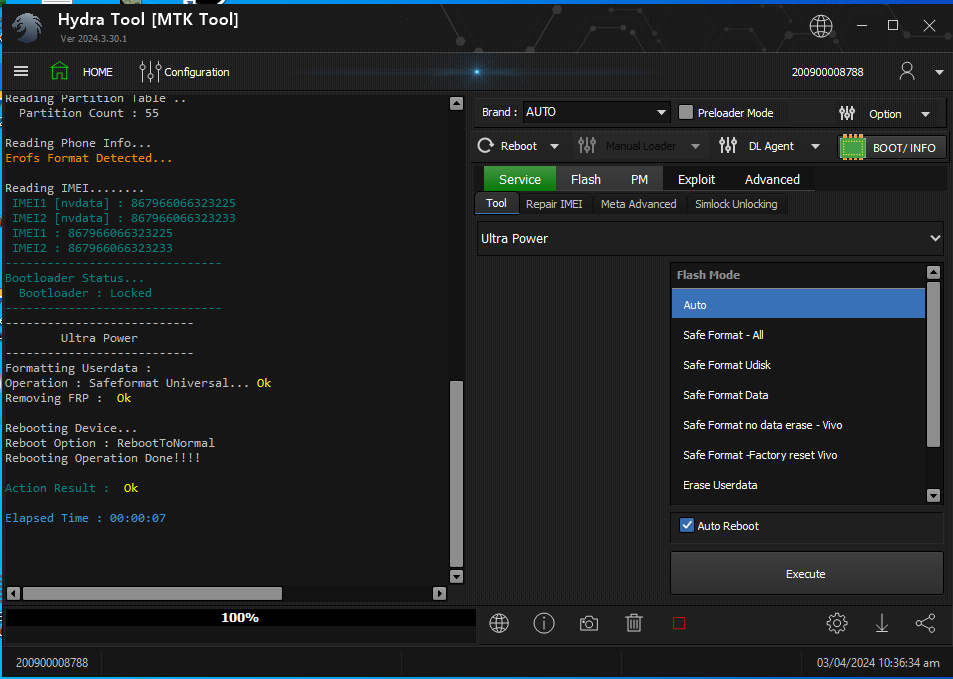The height and width of the screenshot is (679, 953).
Task: Click the info circle icon
Action: [x=543, y=623]
